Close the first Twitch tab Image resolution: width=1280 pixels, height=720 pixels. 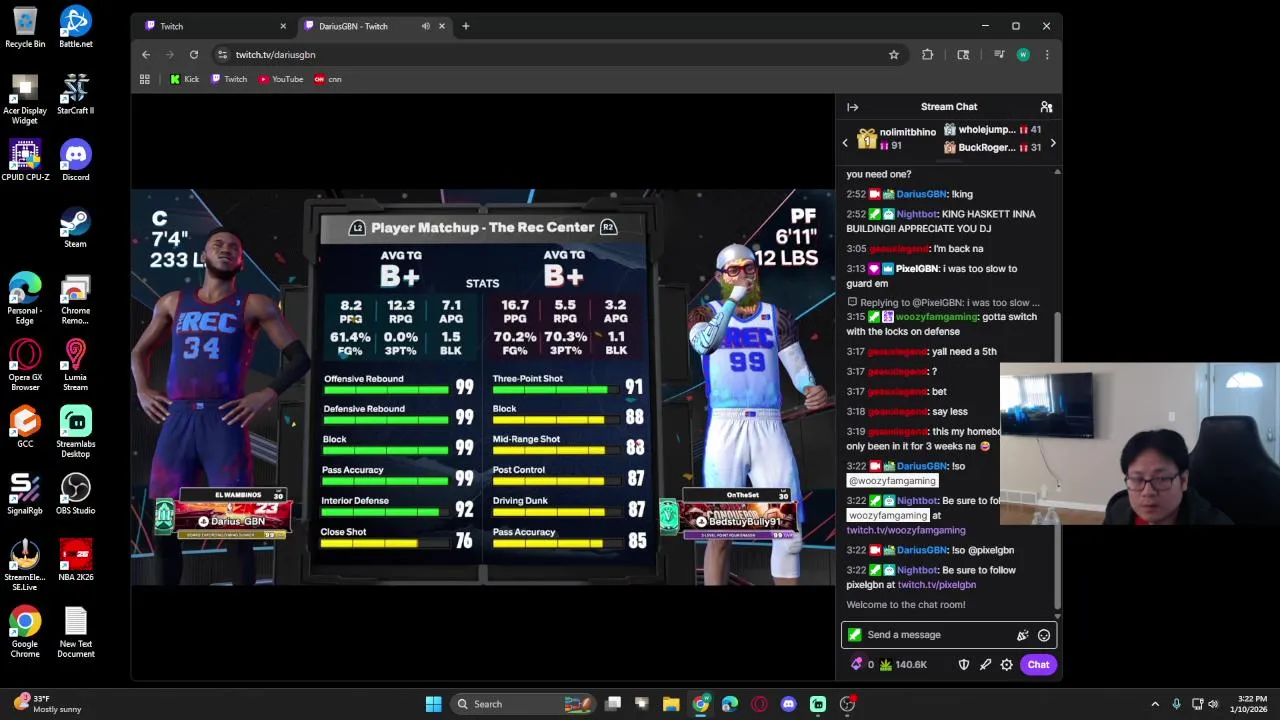pyautogui.click(x=283, y=26)
